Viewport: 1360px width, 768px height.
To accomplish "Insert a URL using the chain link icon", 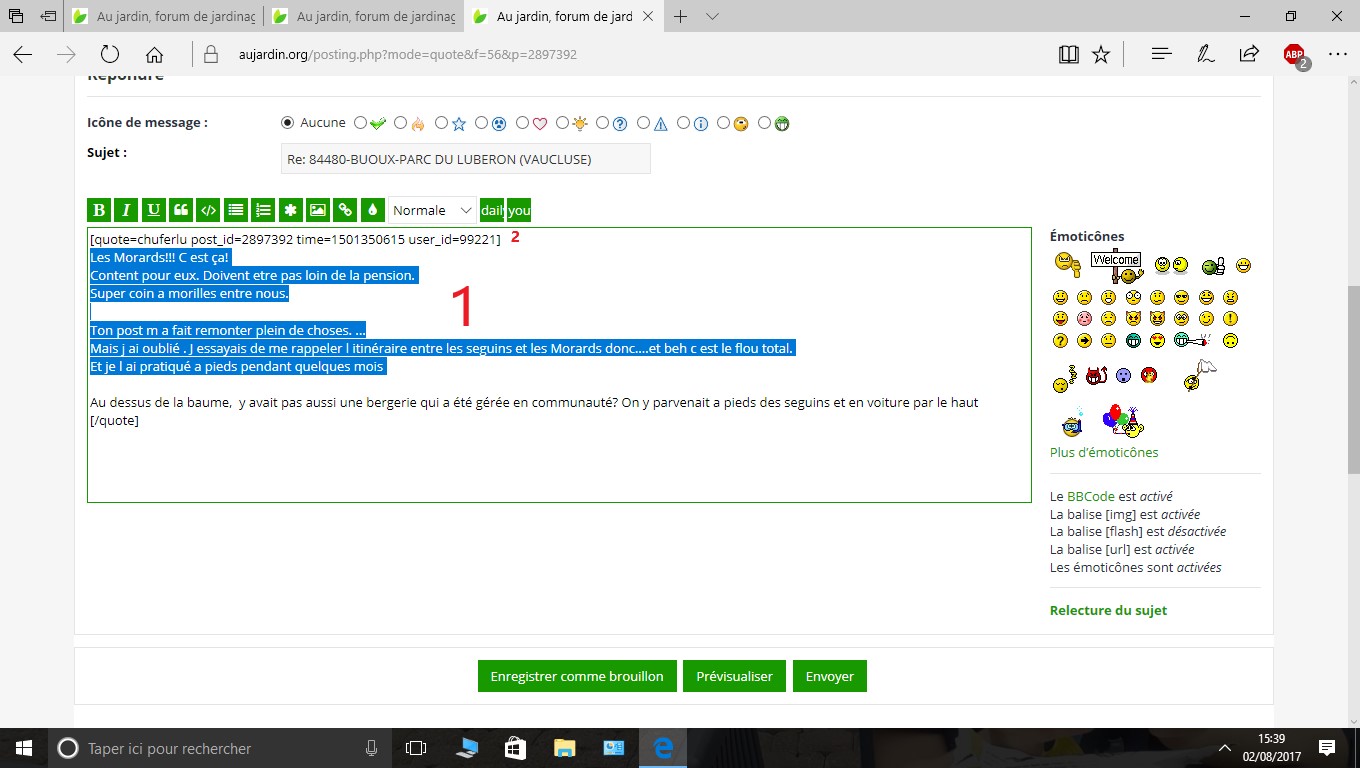I will (x=345, y=210).
